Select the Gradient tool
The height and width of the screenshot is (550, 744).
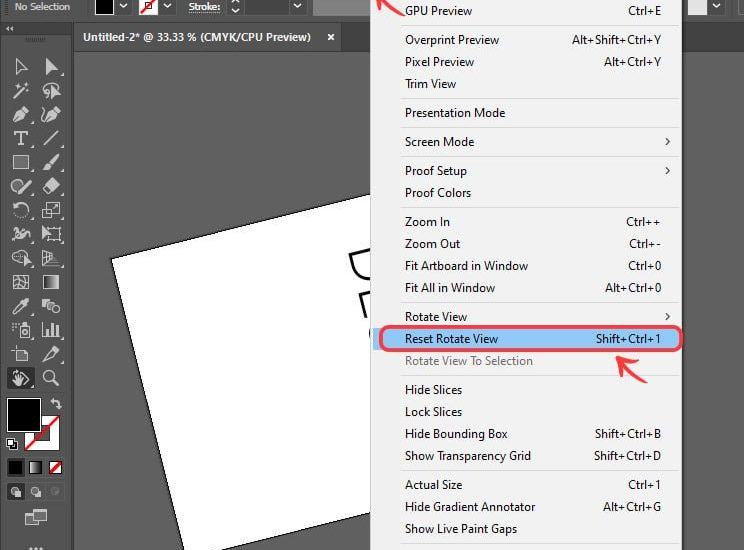click(51, 282)
